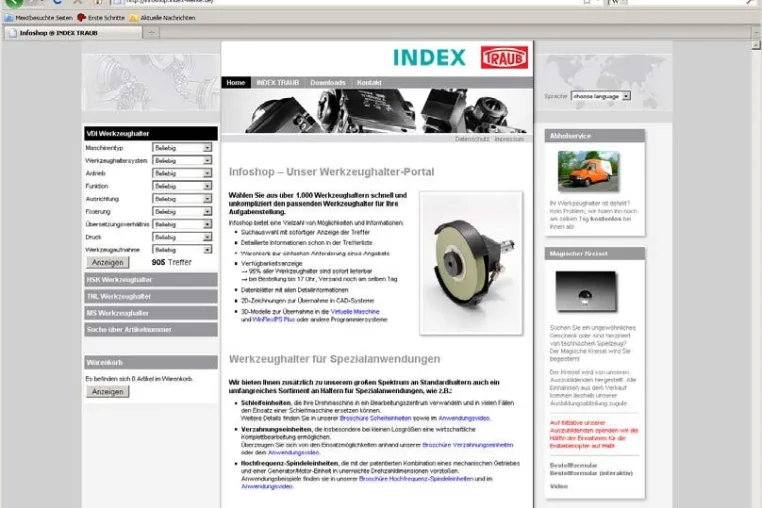Open the Aktuelle Nachrichten feed bookmark

tap(162, 18)
